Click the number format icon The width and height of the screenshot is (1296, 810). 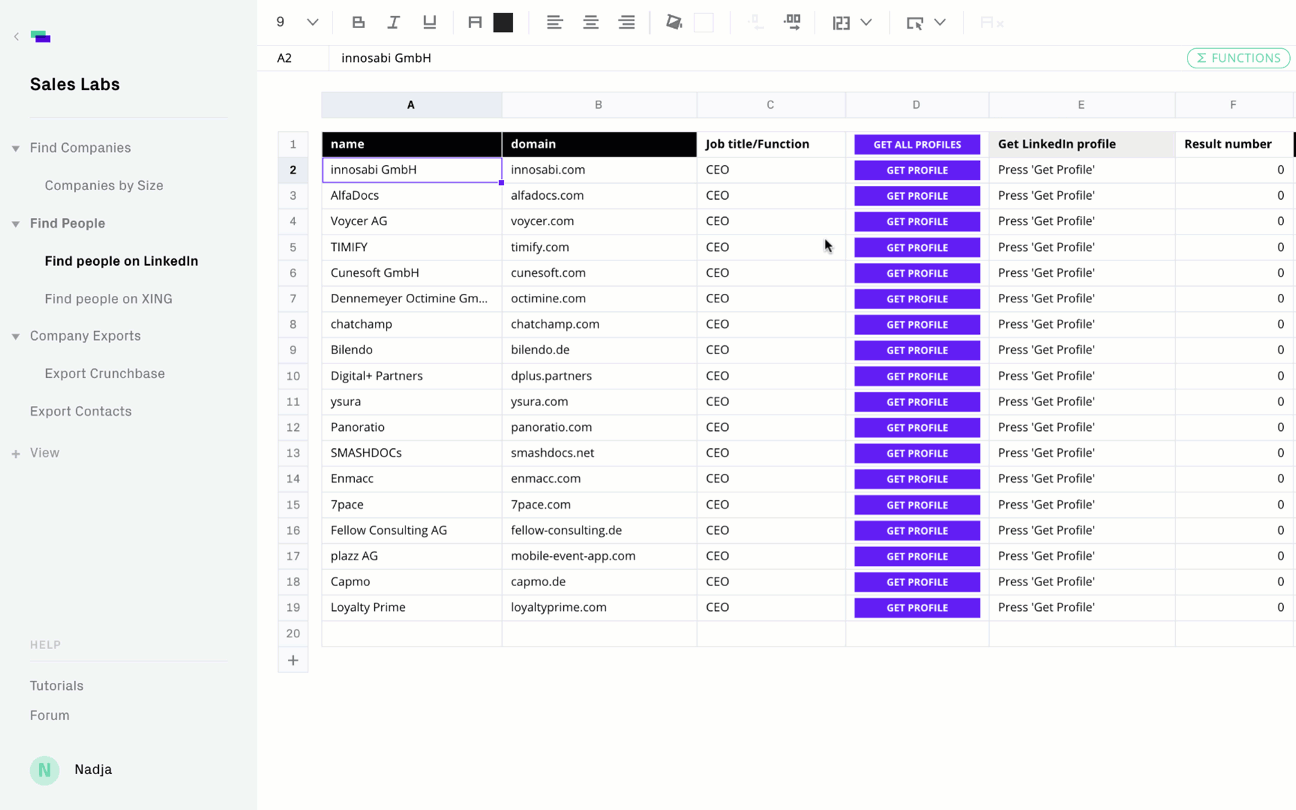[x=841, y=22]
